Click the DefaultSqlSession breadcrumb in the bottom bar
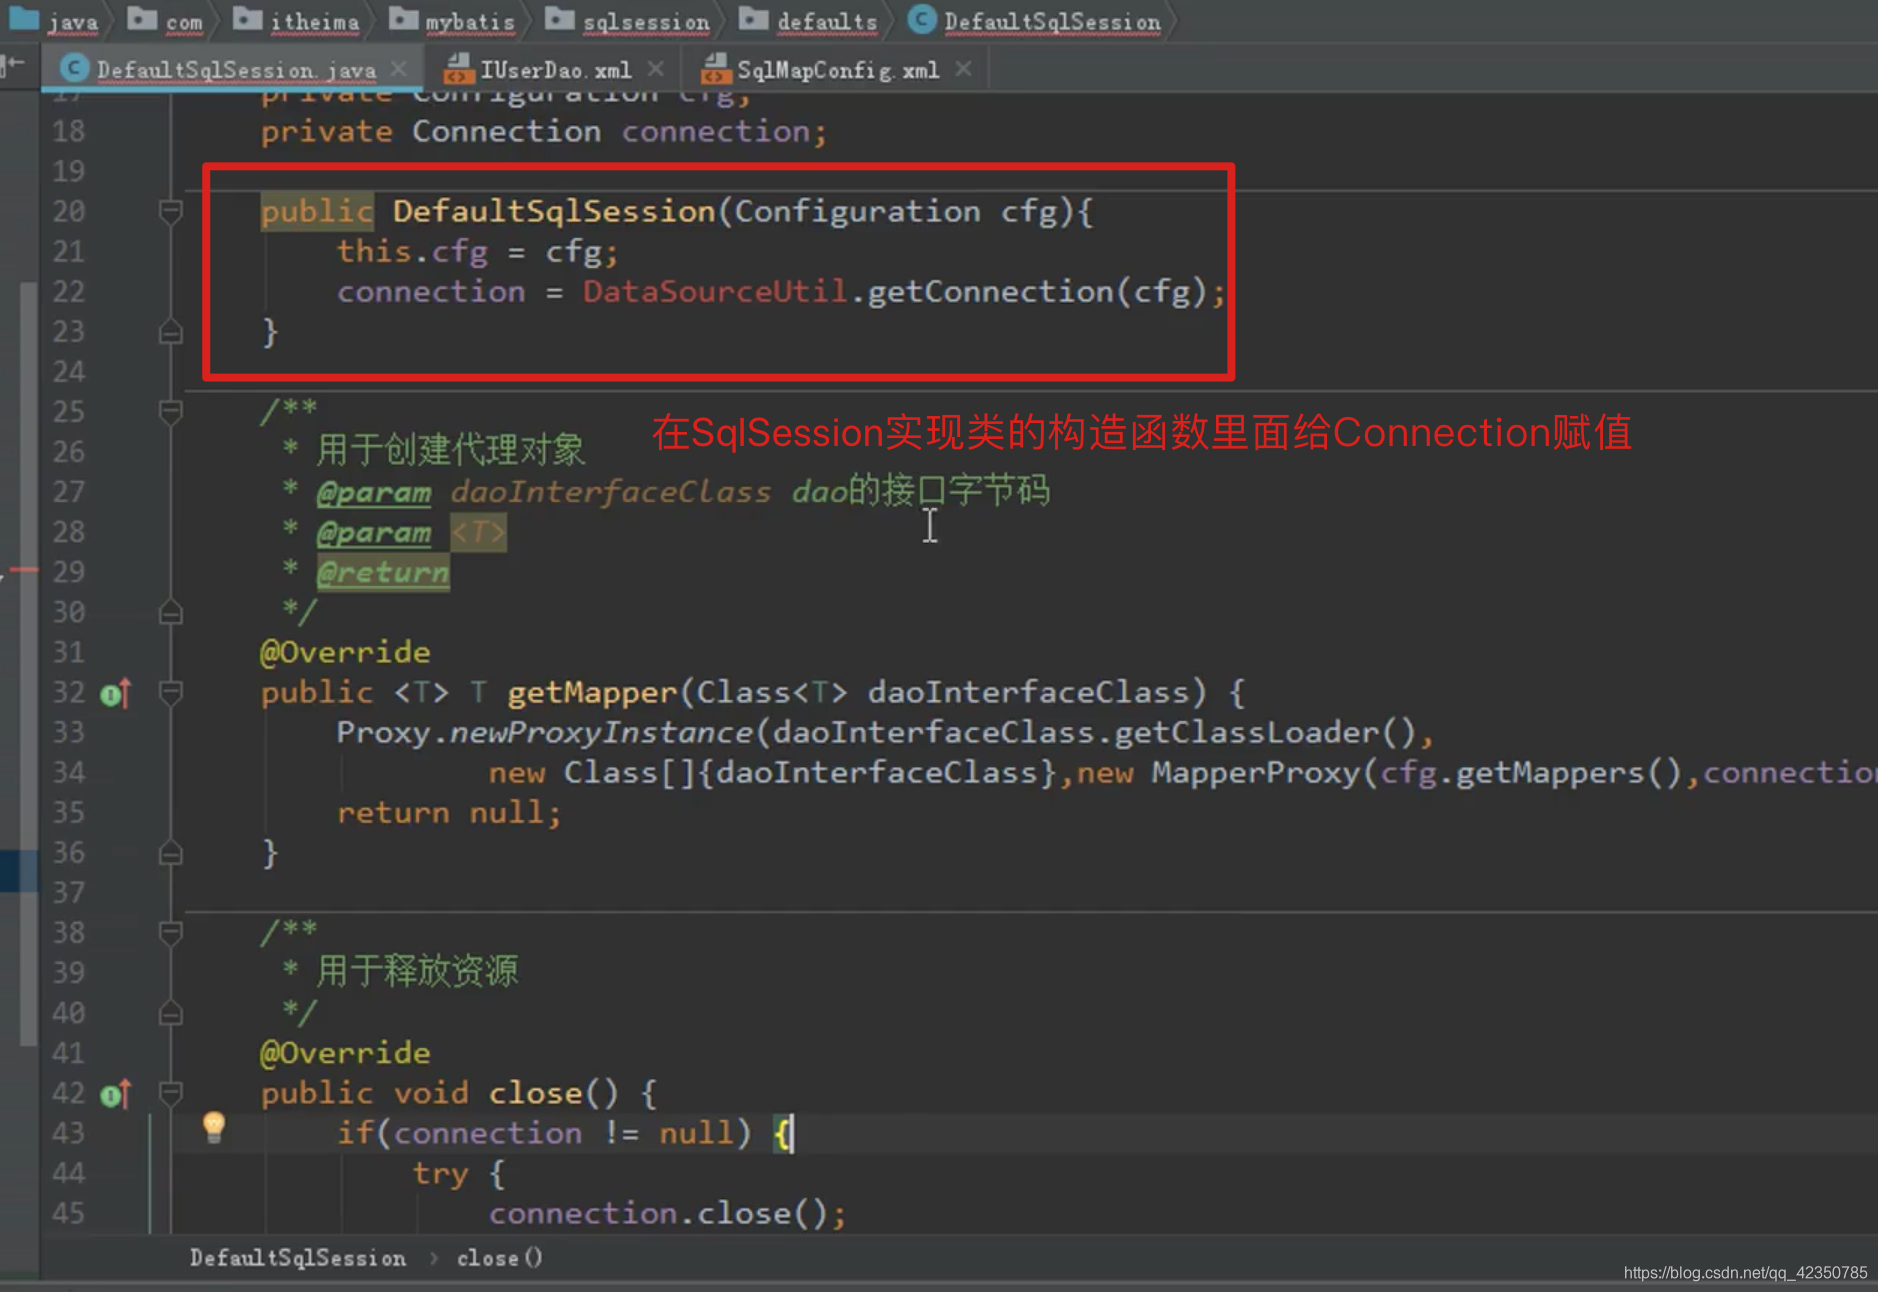Viewport: 1878px width, 1292px height. [298, 1258]
